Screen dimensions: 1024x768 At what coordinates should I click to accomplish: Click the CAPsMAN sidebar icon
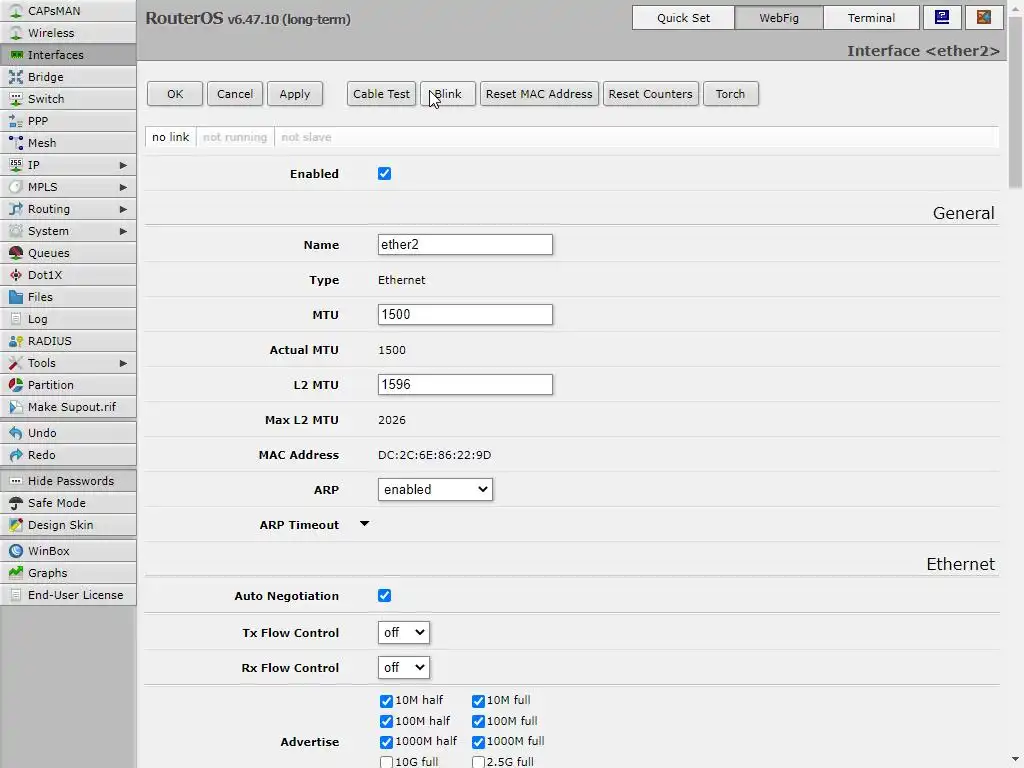pos(16,11)
